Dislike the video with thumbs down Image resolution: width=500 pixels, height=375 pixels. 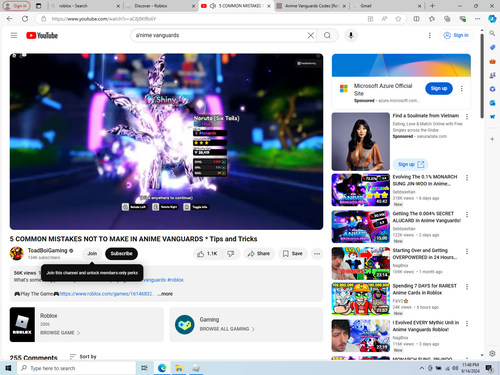coord(231,254)
